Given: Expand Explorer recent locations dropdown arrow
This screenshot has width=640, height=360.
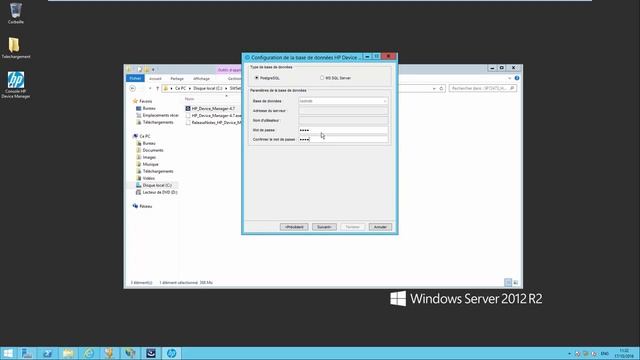Looking at the screenshot, I should [150, 88].
